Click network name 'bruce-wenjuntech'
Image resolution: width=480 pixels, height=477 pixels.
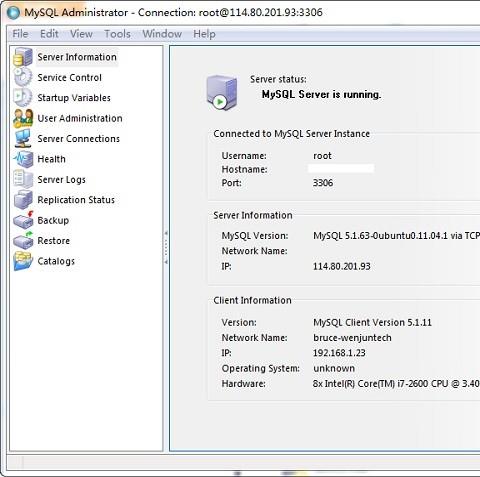[352, 338]
